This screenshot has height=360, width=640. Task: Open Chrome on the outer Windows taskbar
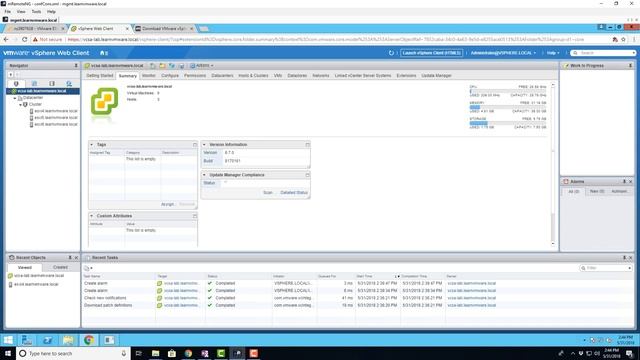click(188, 353)
